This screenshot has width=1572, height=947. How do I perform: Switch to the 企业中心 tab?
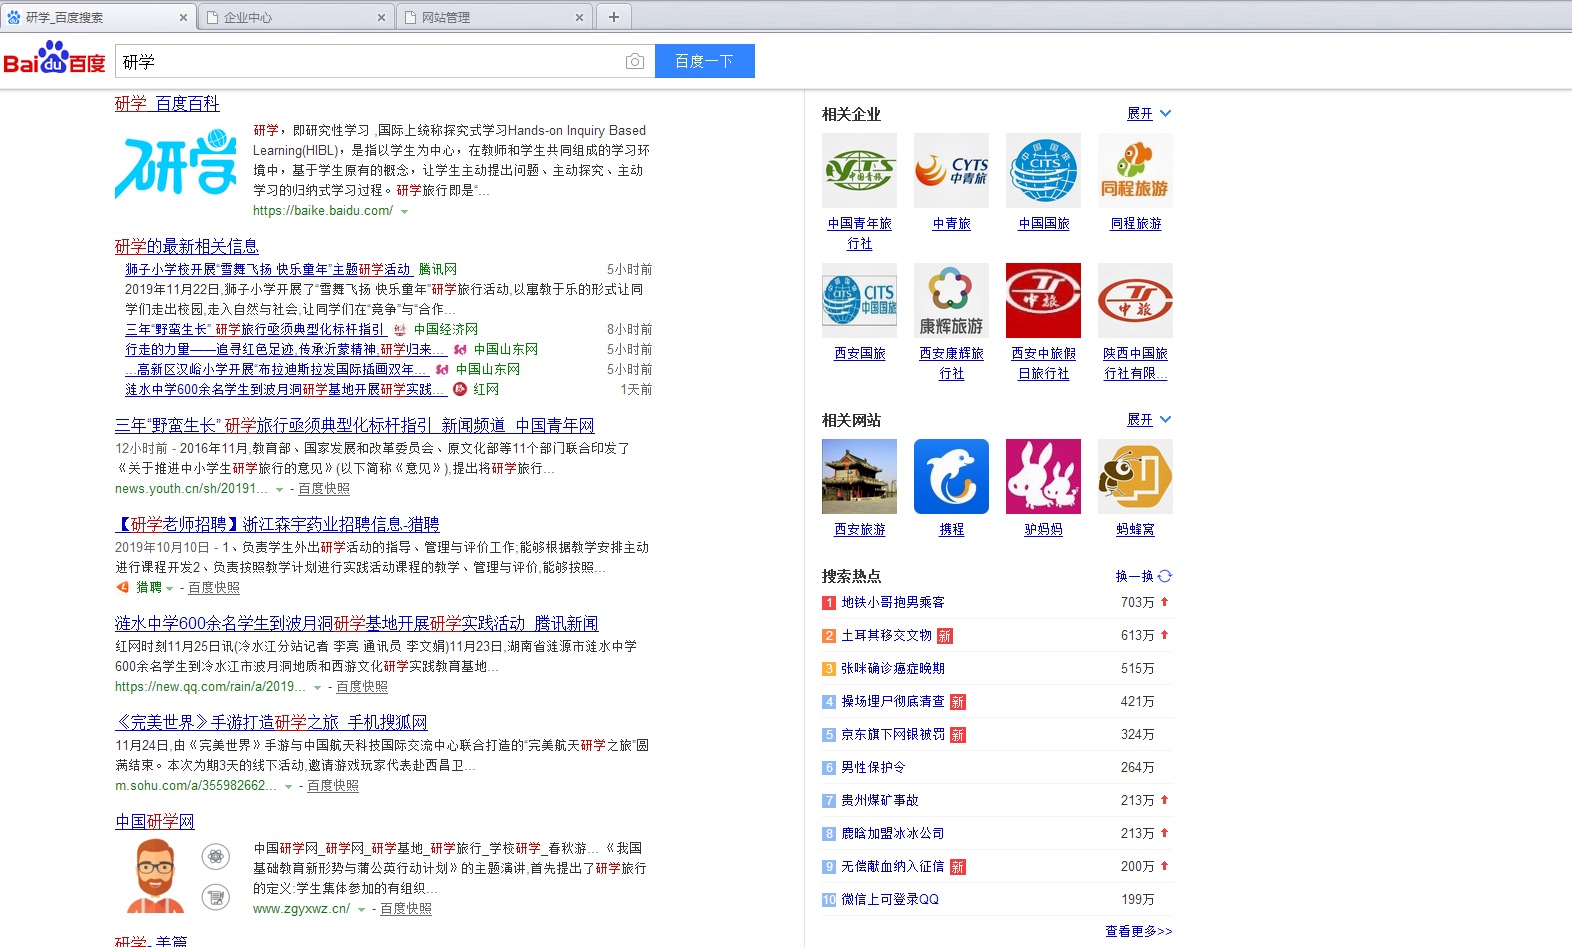pos(296,17)
